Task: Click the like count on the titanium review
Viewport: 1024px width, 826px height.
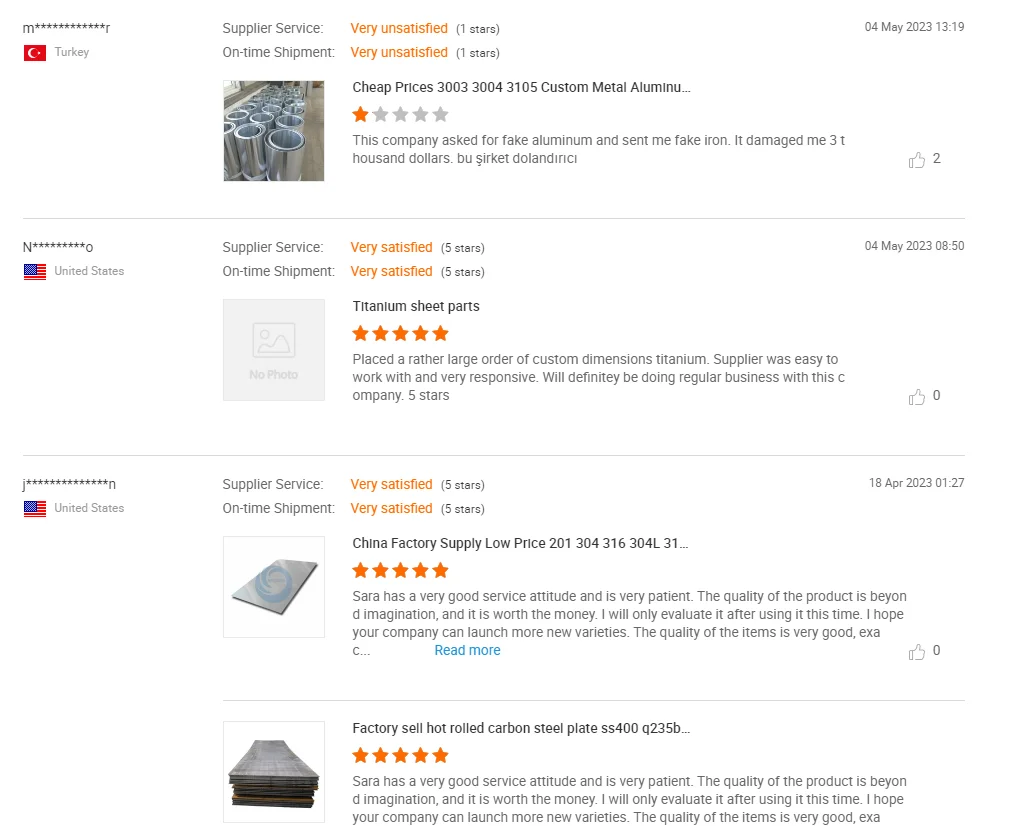Action: point(936,396)
